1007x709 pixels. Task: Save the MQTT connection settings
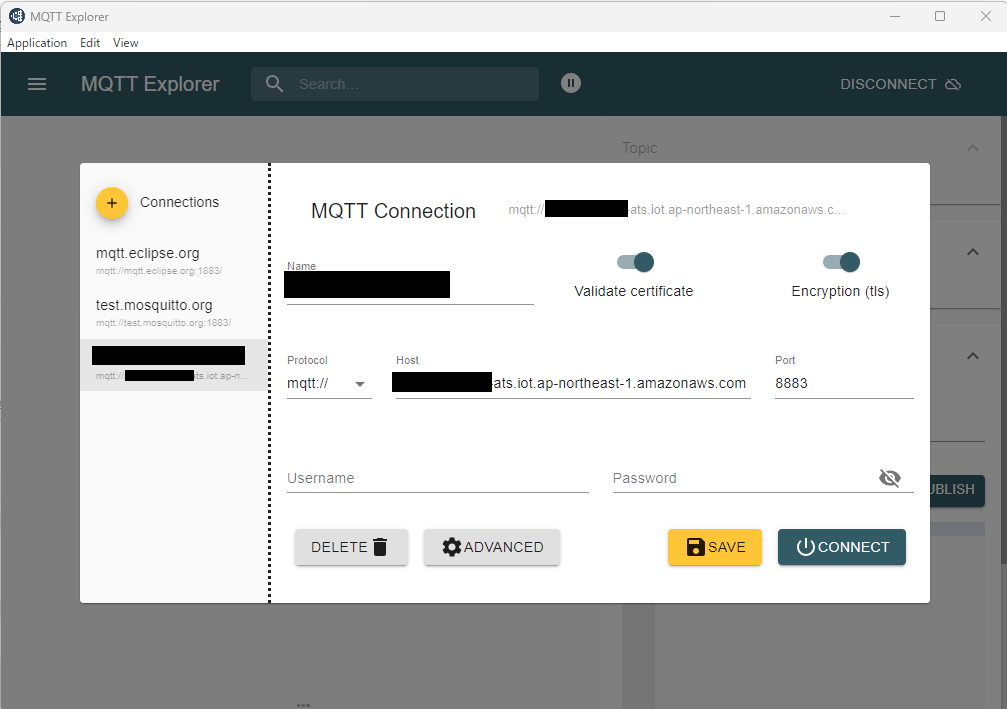pyautogui.click(x=714, y=547)
